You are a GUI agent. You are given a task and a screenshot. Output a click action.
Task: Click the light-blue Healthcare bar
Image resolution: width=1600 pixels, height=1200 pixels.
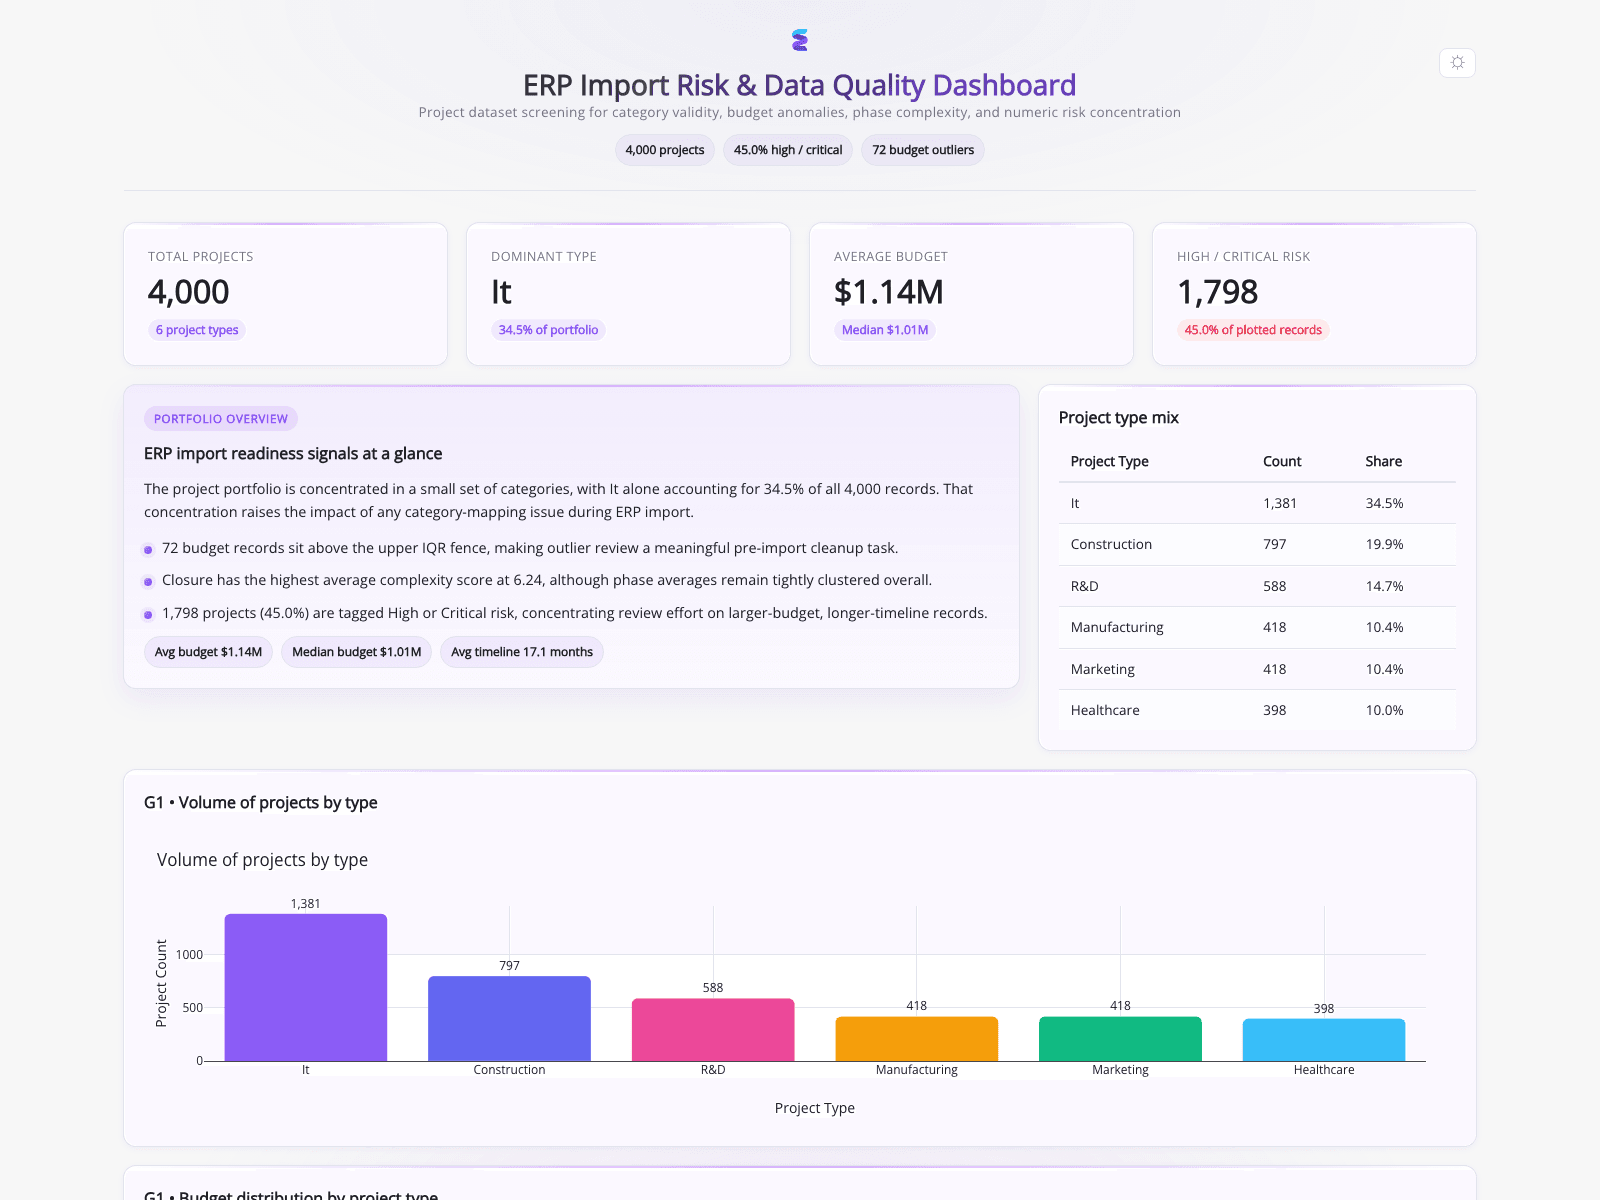click(1324, 1040)
